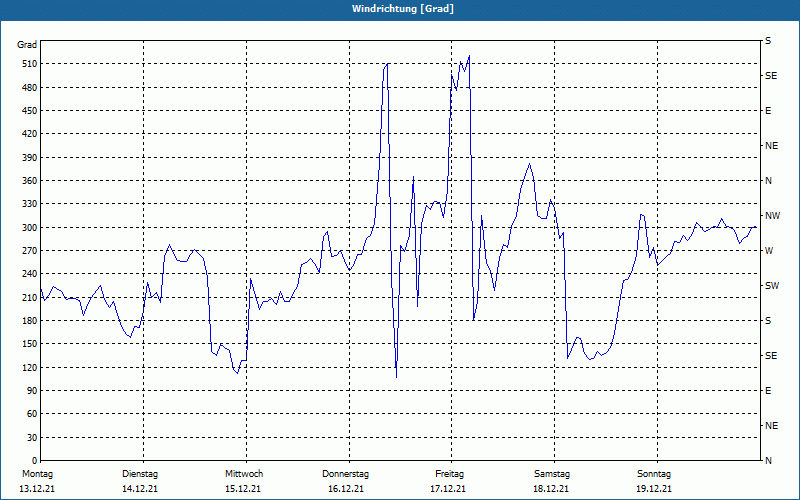Select the date '16.12.21'

tap(346, 489)
